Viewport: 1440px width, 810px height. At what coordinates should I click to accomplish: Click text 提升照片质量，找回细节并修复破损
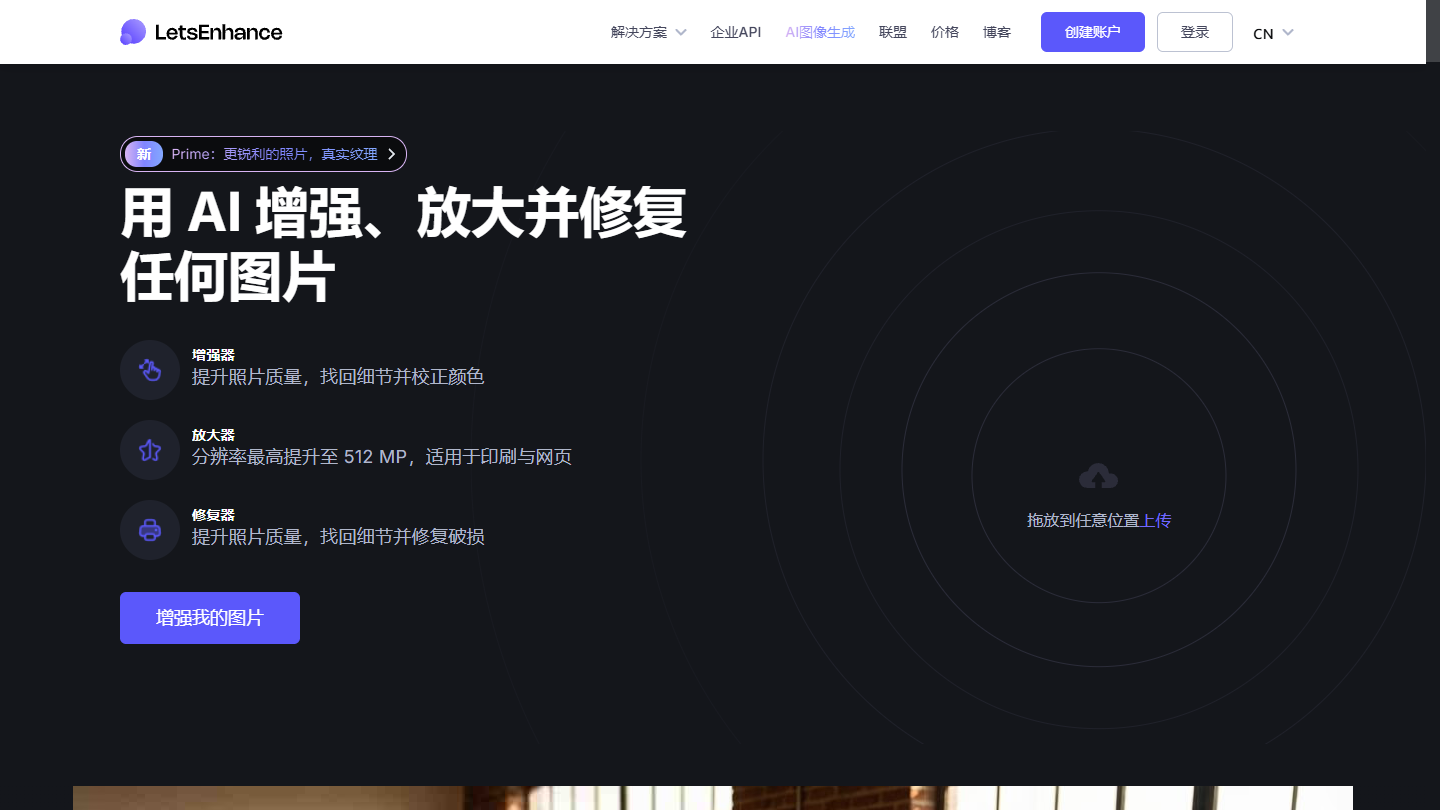pyautogui.click(x=338, y=537)
